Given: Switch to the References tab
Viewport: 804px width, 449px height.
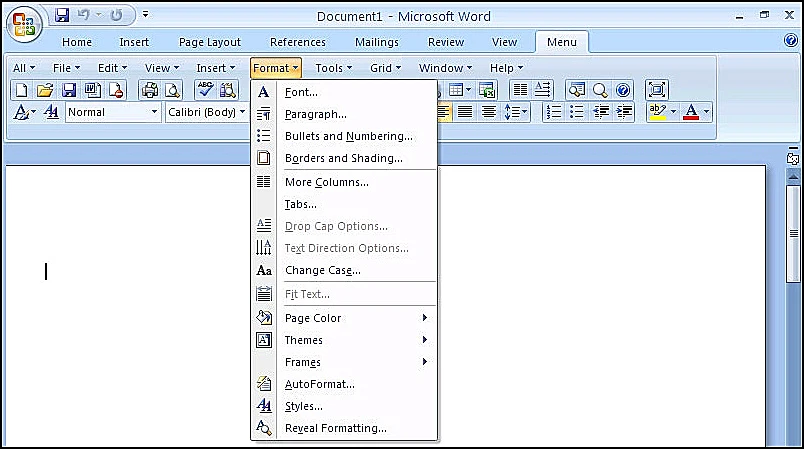Looking at the screenshot, I should [298, 42].
